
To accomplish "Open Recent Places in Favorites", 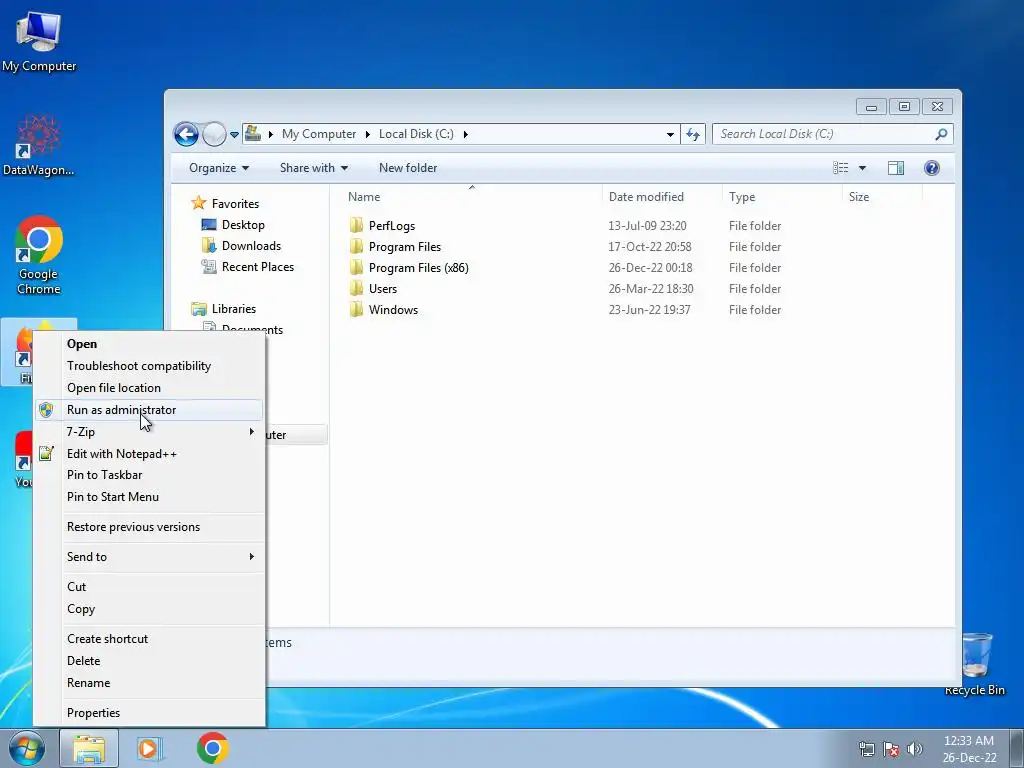I will [257, 266].
